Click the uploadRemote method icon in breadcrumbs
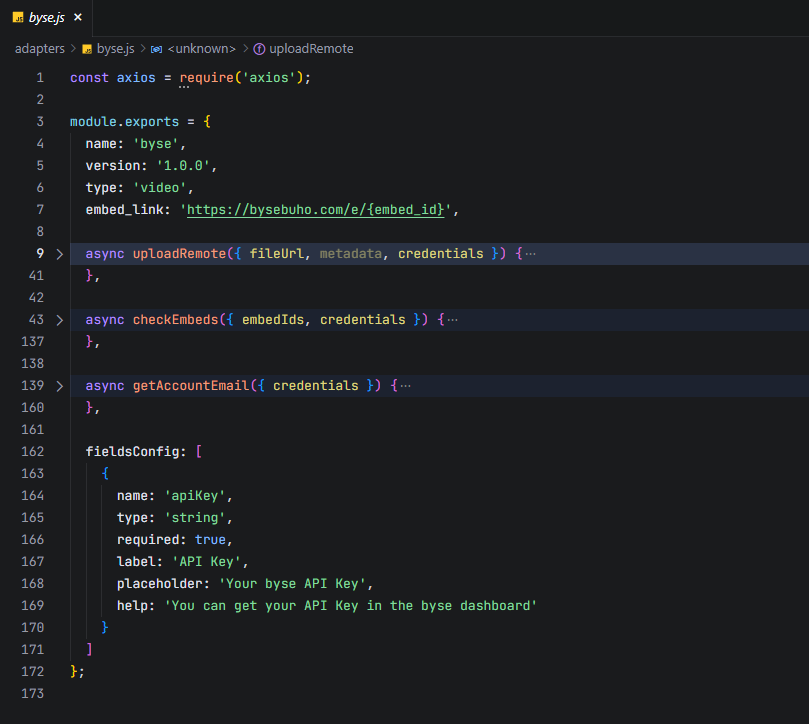This screenshot has height=724, width=809. 259,48
